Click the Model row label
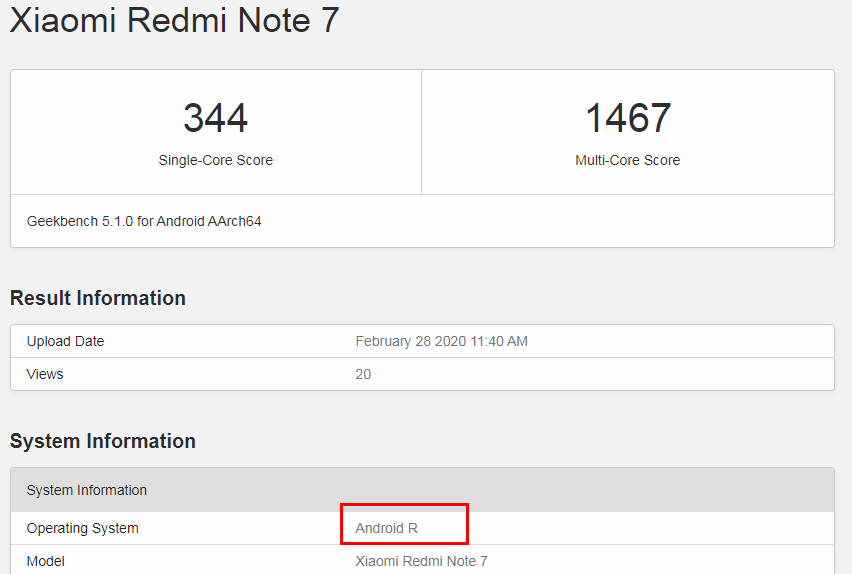The height and width of the screenshot is (574, 852). click(x=46, y=561)
